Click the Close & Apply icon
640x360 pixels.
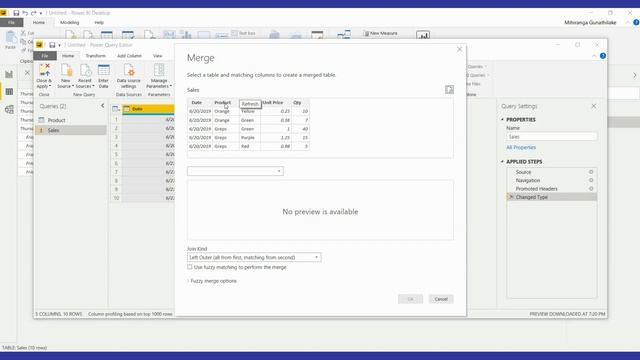click(x=44, y=76)
